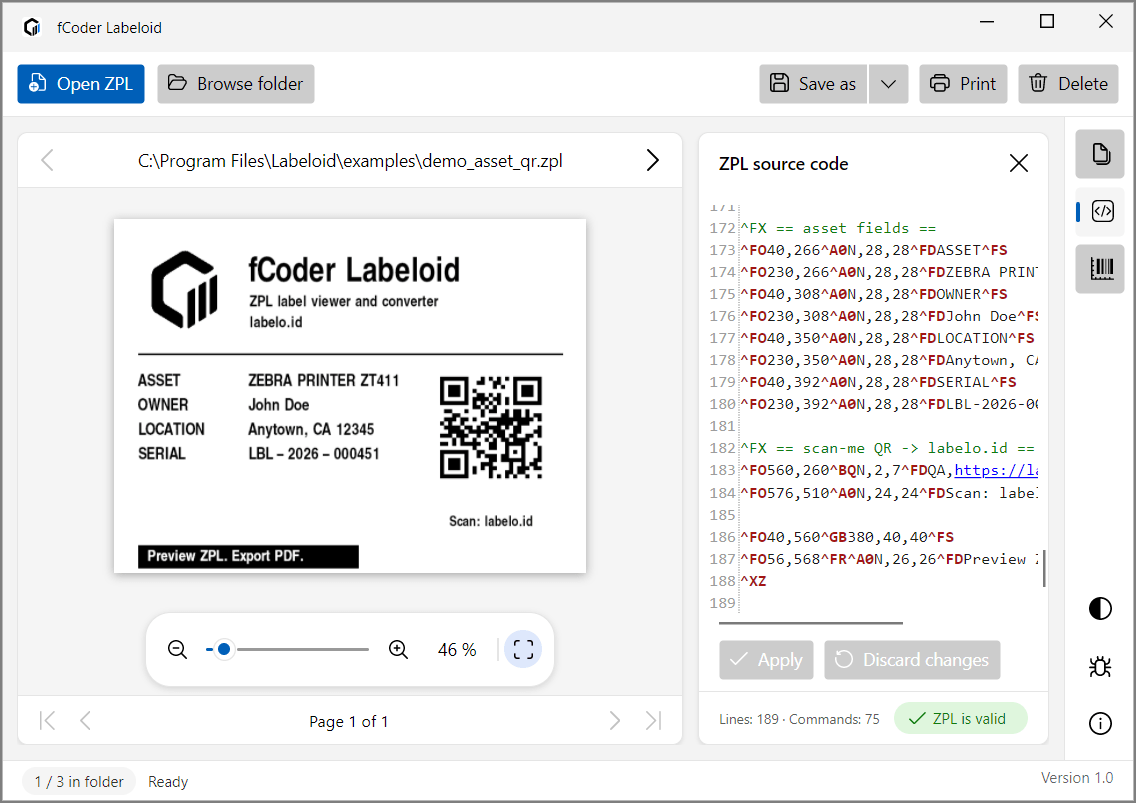The height and width of the screenshot is (803, 1136).
Task: Click the https link on line 183
Action: (x=995, y=470)
